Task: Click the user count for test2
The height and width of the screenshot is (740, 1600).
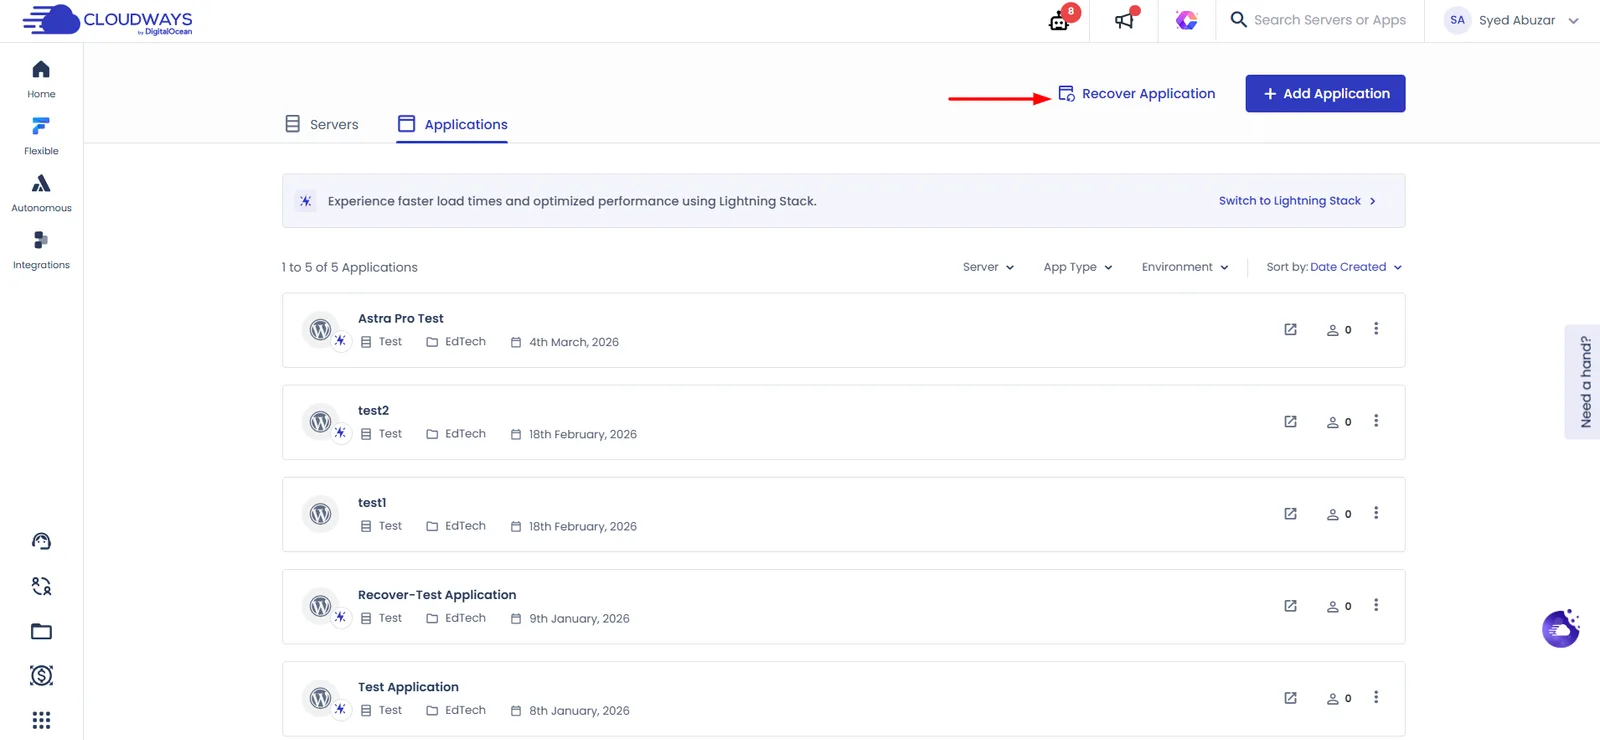Action: [1339, 422]
